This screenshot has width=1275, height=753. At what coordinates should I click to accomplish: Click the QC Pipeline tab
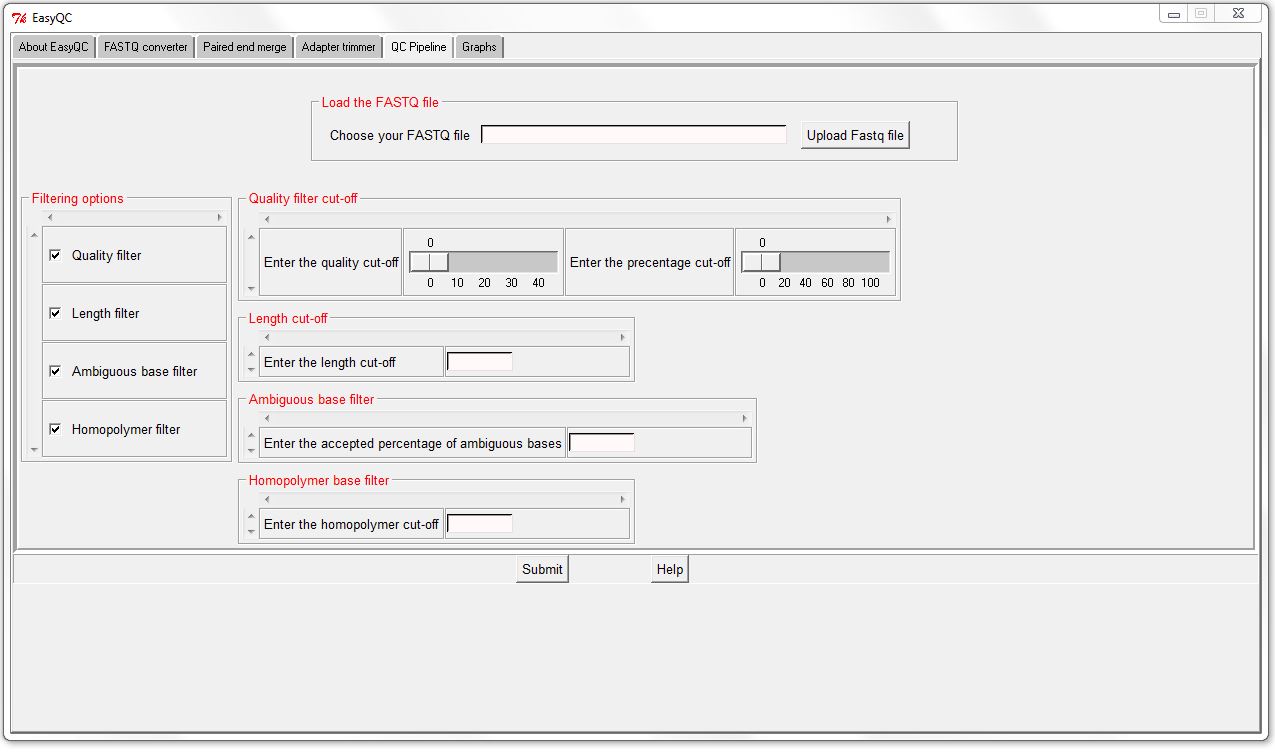419,47
